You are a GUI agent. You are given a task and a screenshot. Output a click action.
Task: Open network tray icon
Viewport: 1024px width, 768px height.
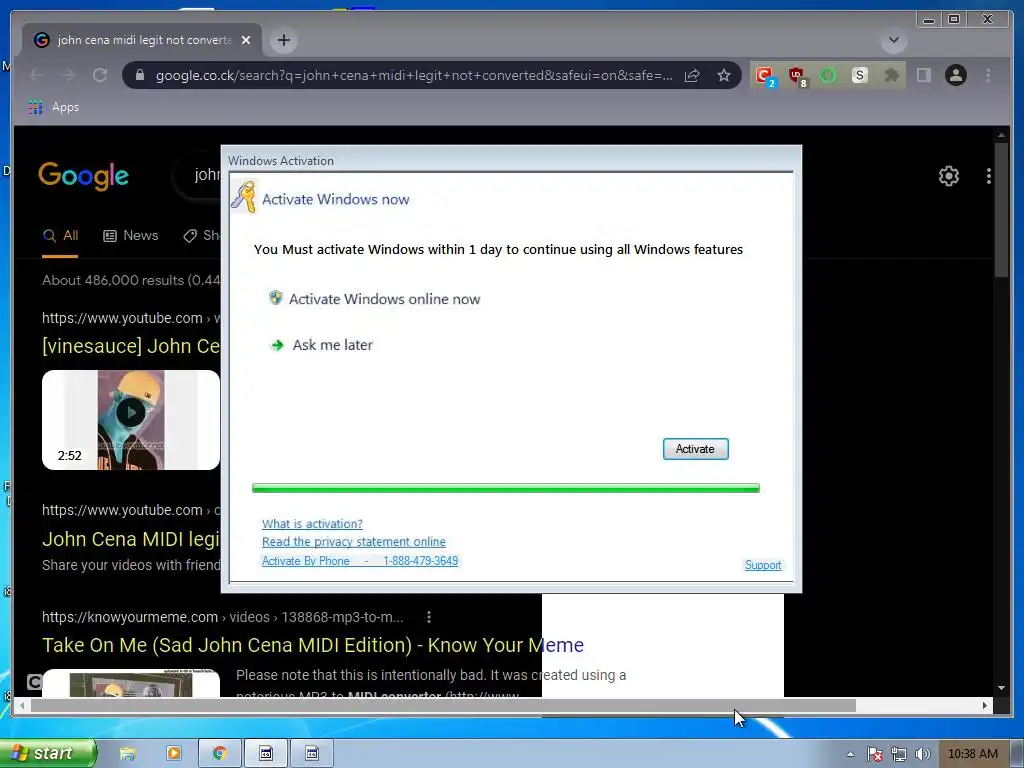coord(899,754)
